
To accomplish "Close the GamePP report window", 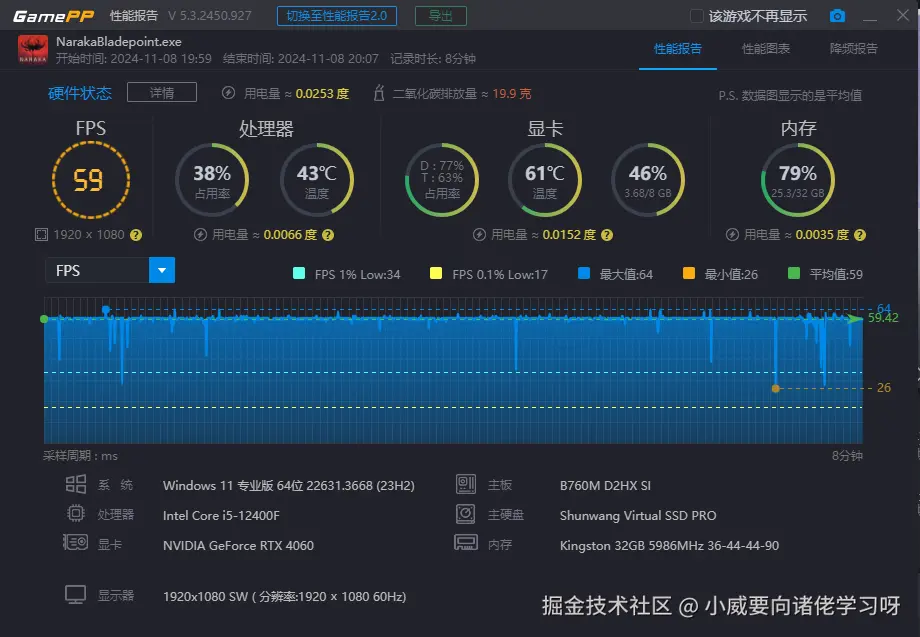I will [903, 15].
